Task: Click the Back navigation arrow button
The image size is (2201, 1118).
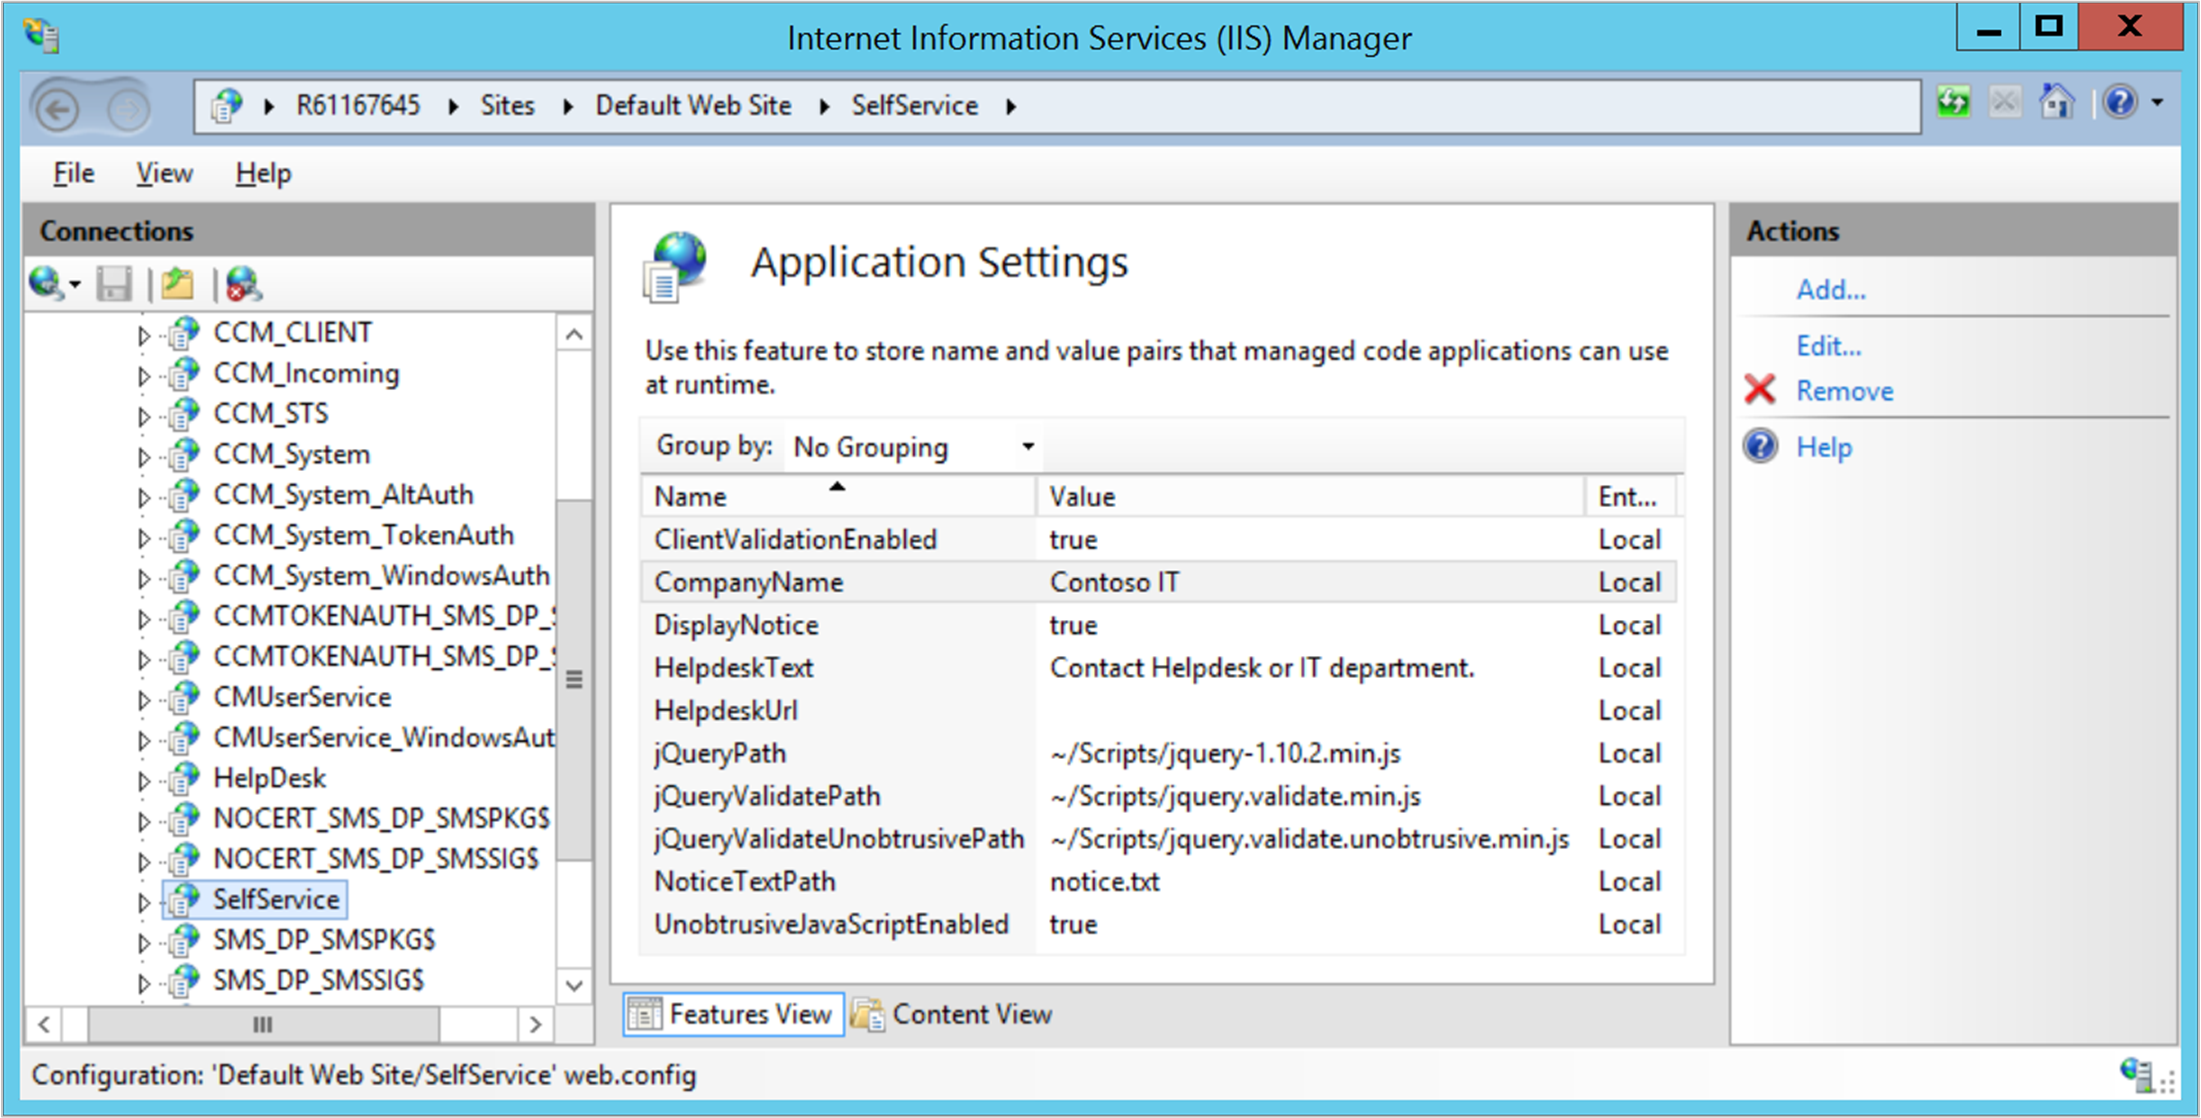Action: (57, 108)
